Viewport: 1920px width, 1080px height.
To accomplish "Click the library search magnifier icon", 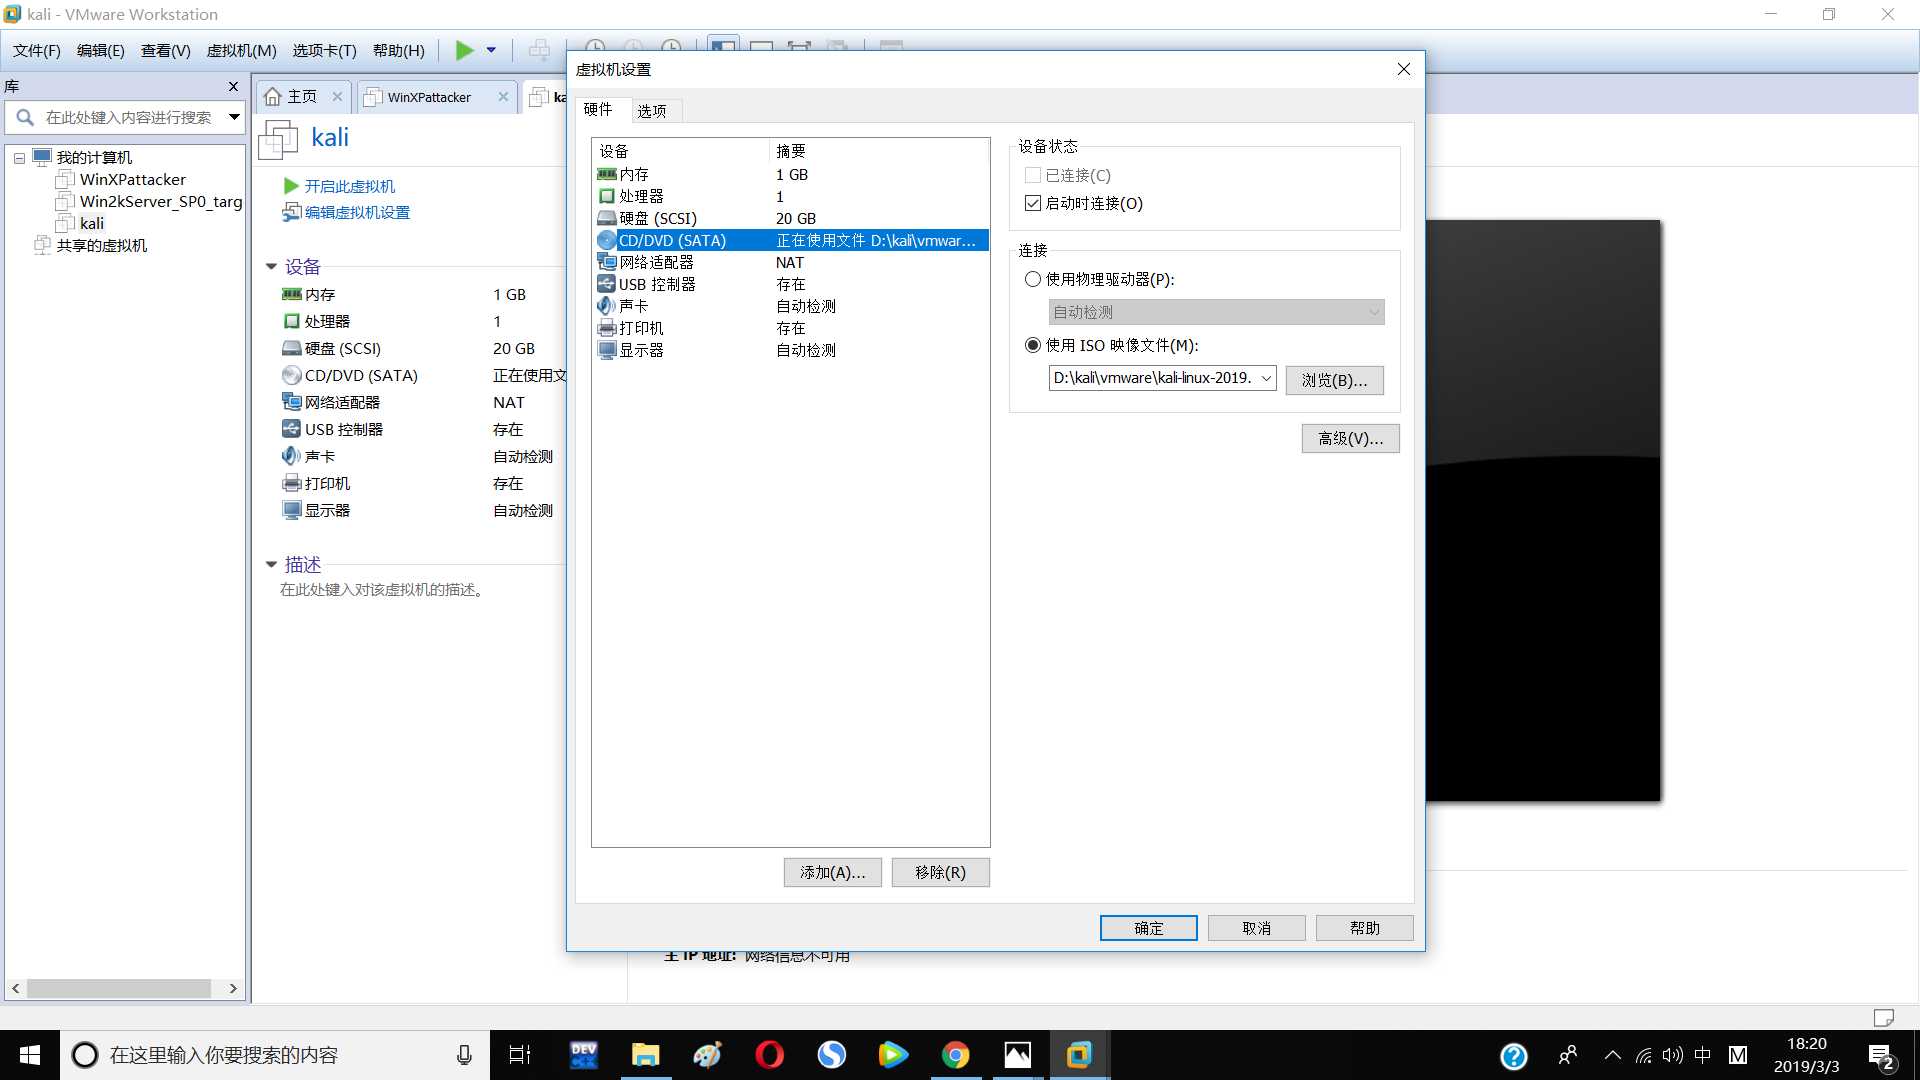I will [x=25, y=117].
